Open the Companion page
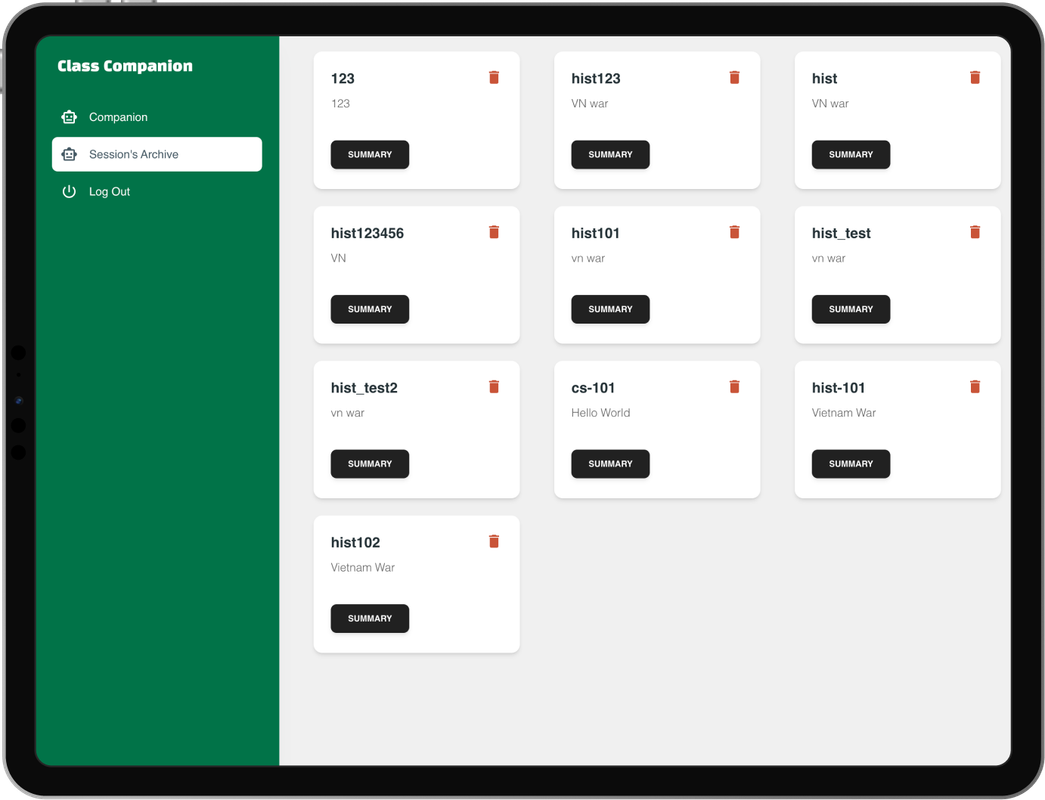Screen dimensions: 1045x800 pyautogui.click(x=157, y=117)
